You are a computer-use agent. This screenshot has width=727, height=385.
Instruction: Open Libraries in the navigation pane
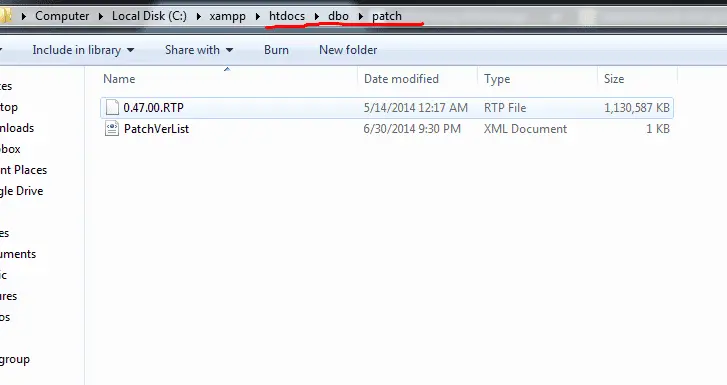coord(5,233)
